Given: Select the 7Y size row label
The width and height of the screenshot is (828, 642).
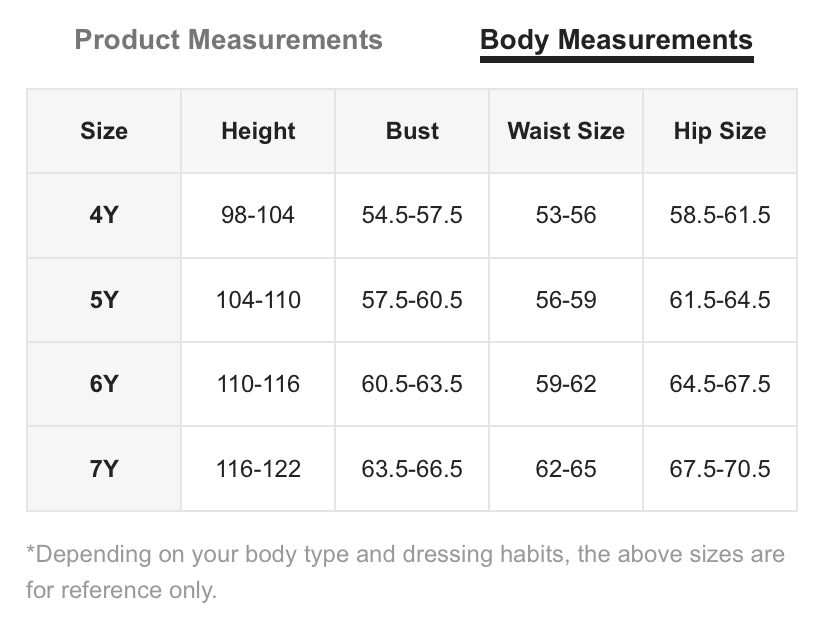Looking at the screenshot, I should click(x=104, y=469).
